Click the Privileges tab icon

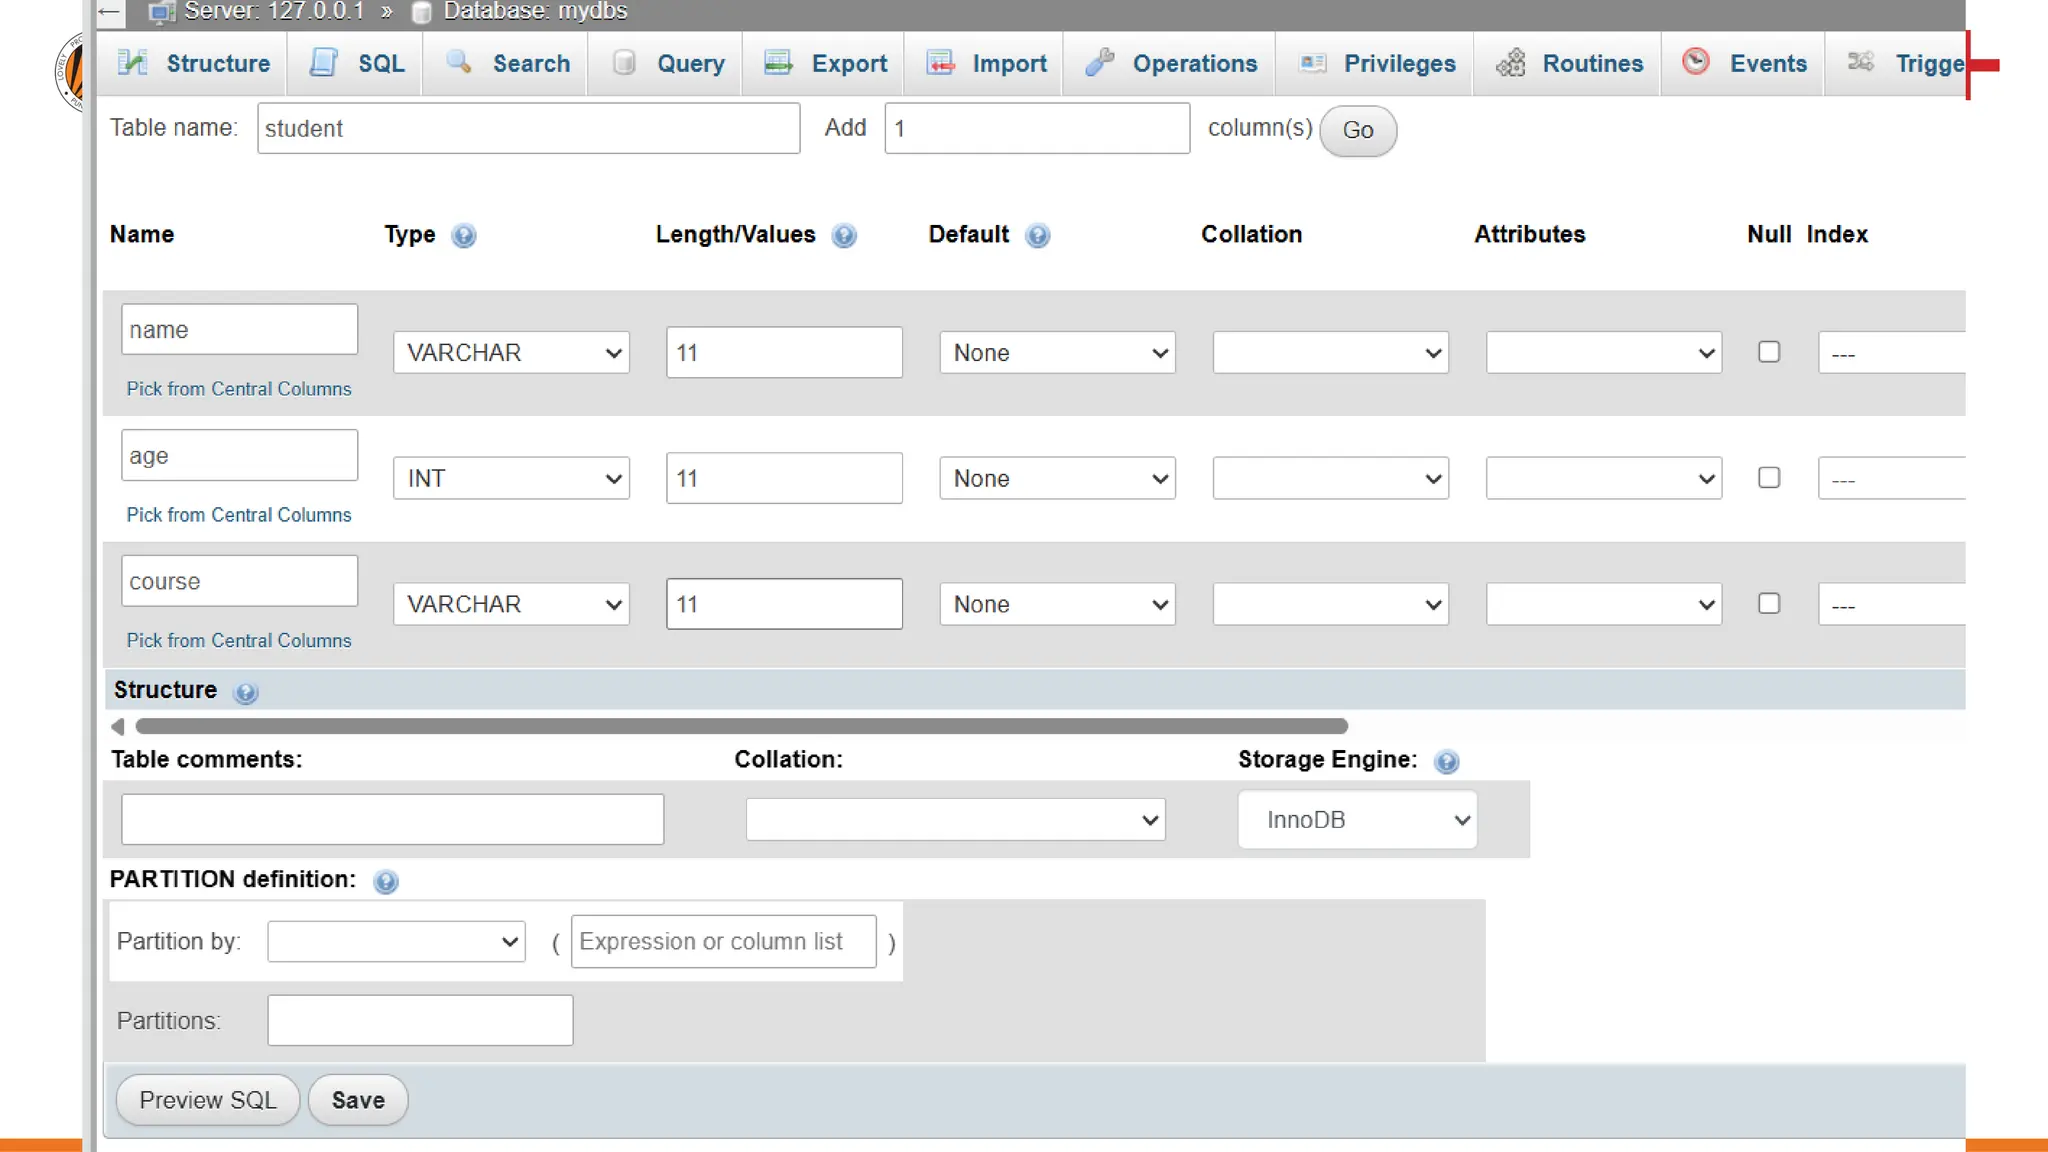pos(1313,63)
